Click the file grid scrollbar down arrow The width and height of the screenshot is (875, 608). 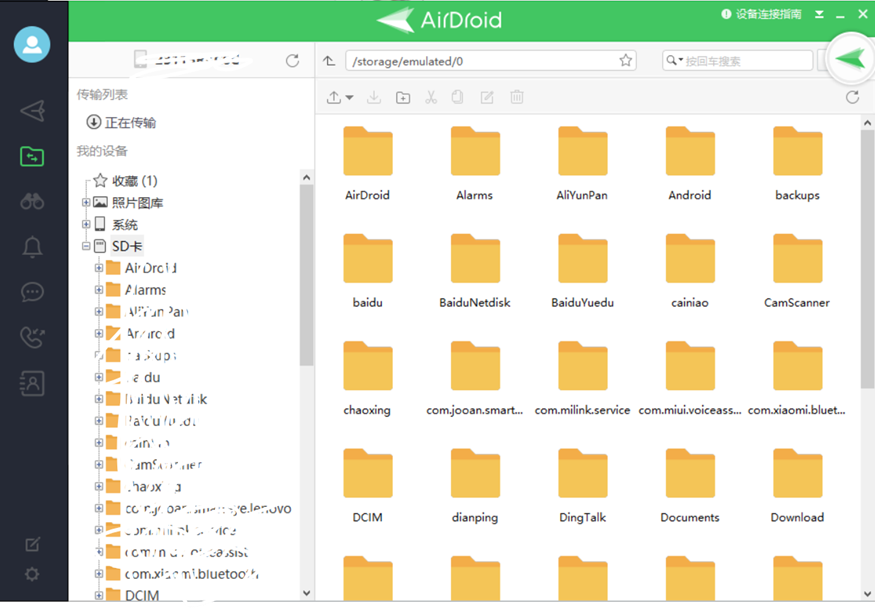[867, 593]
